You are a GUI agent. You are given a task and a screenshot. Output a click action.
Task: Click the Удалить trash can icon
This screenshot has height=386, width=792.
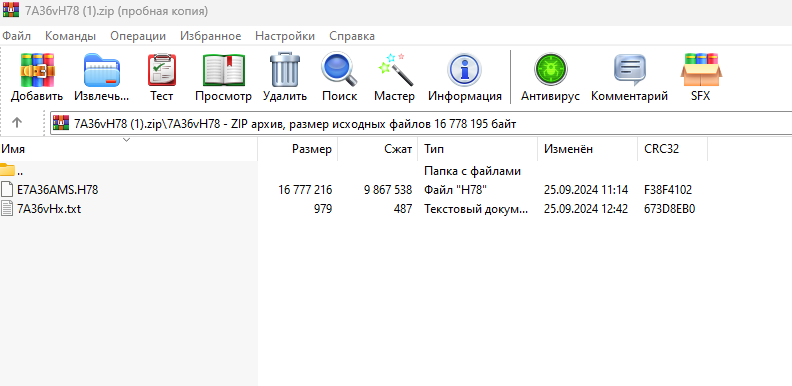(285, 69)
